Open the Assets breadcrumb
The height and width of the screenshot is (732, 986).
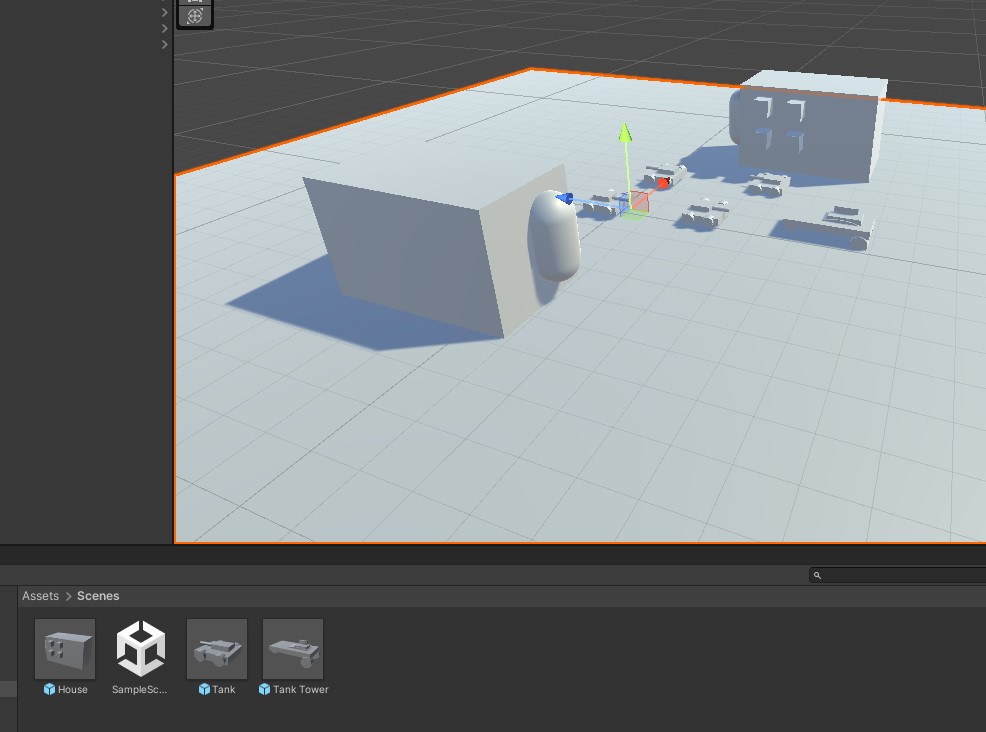[x=40, y=595]
